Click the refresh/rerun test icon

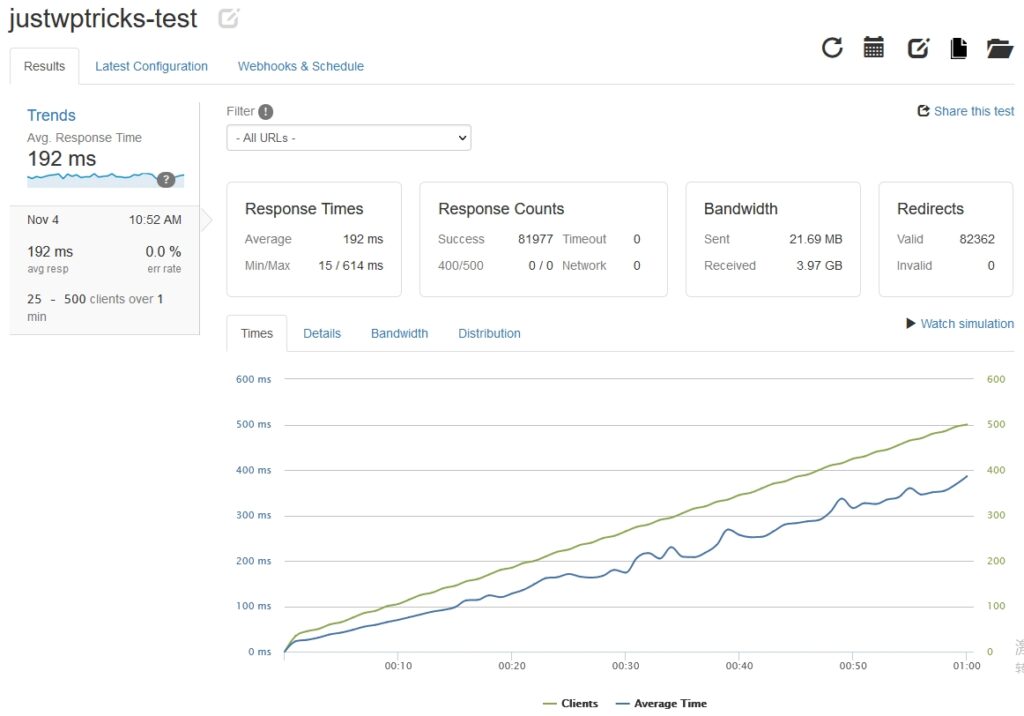[832, 48]
